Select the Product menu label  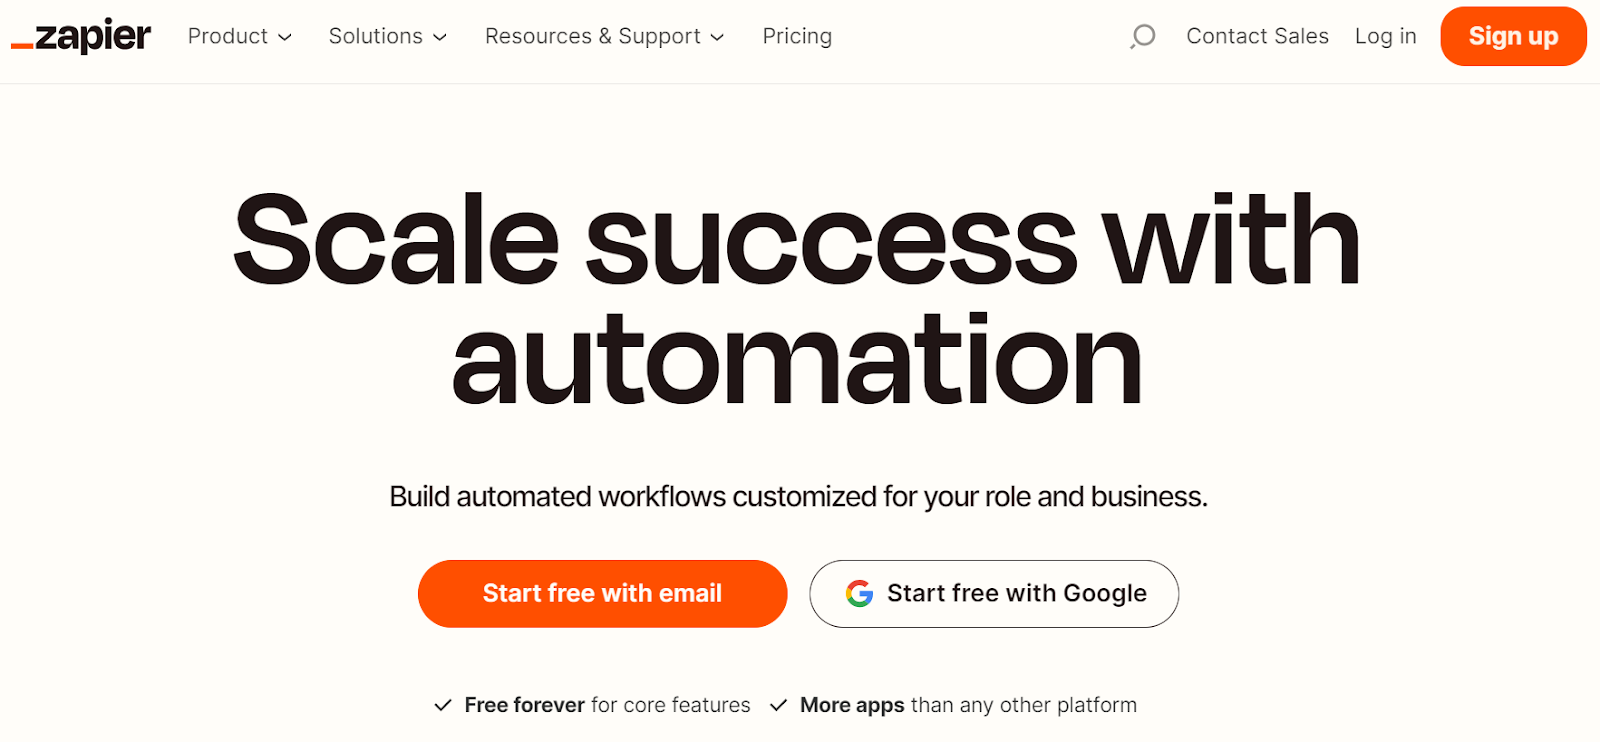[228, 36]
